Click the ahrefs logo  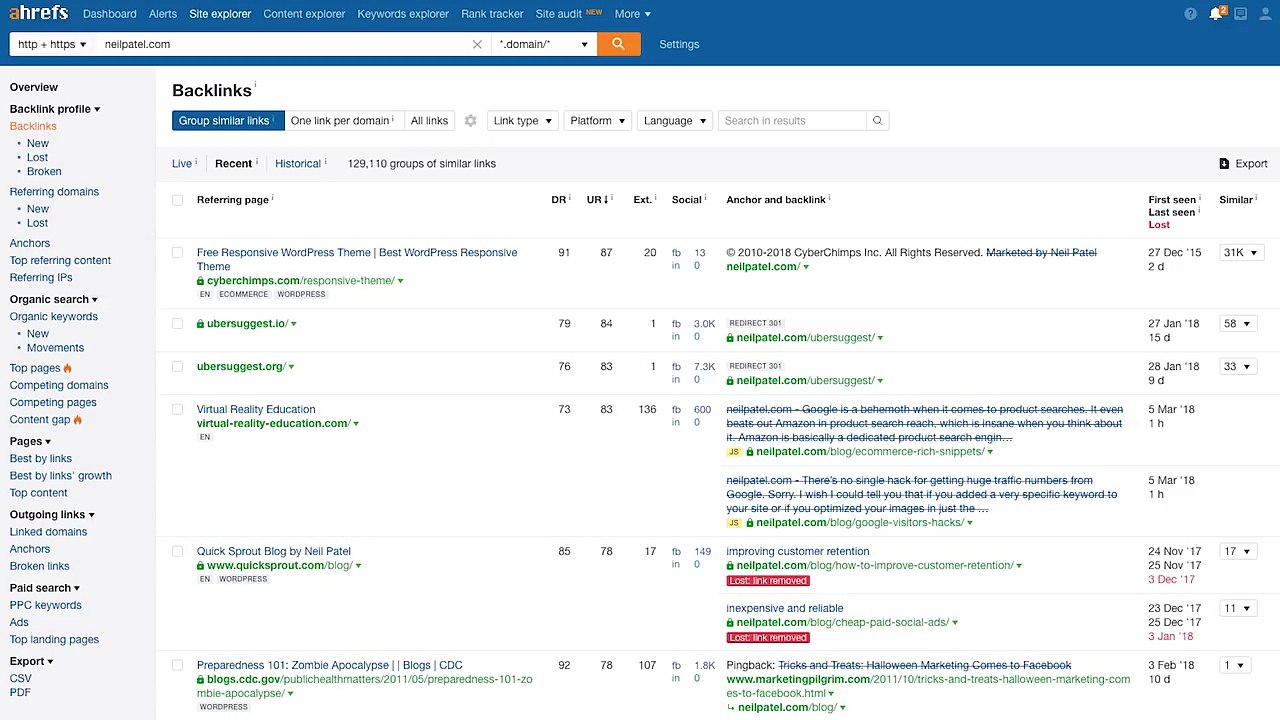[39, 13]
